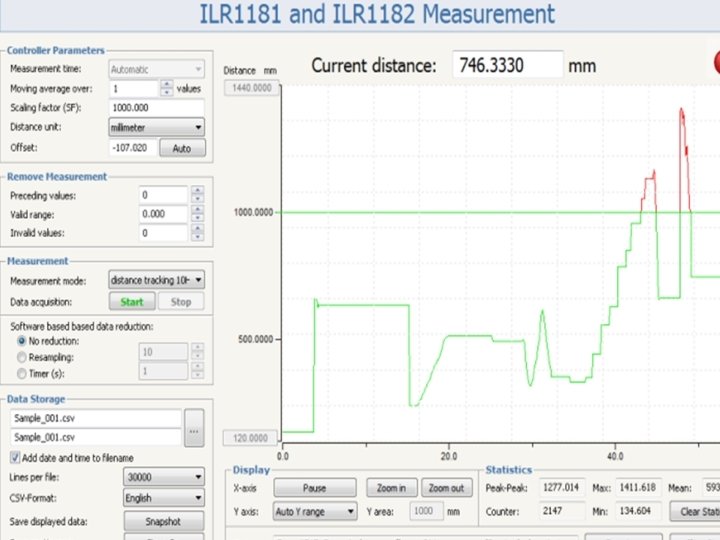This screenshot has width=720, height=540.
Task: Select the No reduction radio button
Action: [21, 341]
